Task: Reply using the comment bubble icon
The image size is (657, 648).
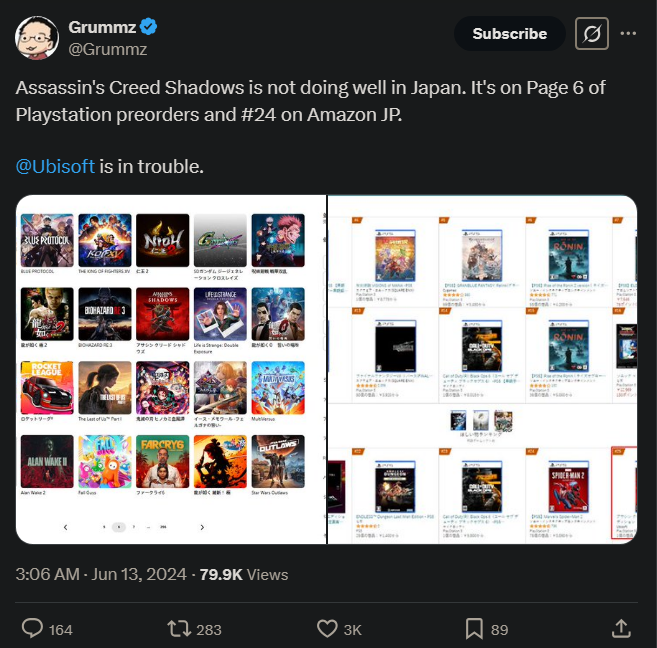Action: coord(32,629)
